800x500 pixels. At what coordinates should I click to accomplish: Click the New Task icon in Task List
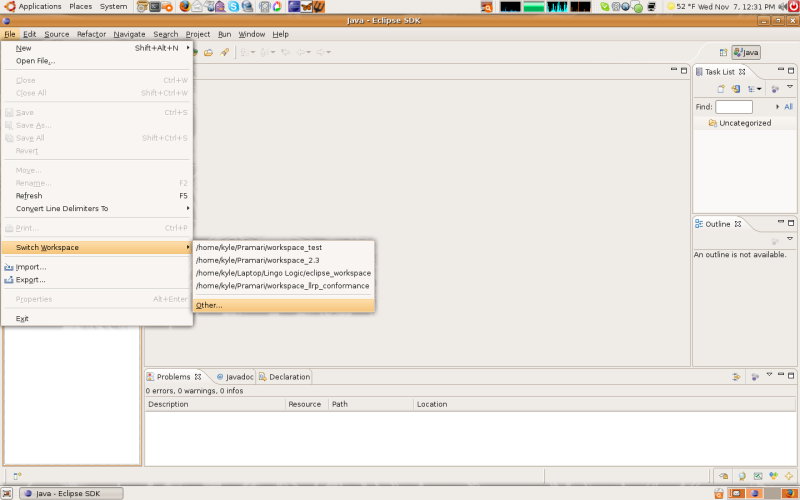click(x=721, y=89)
